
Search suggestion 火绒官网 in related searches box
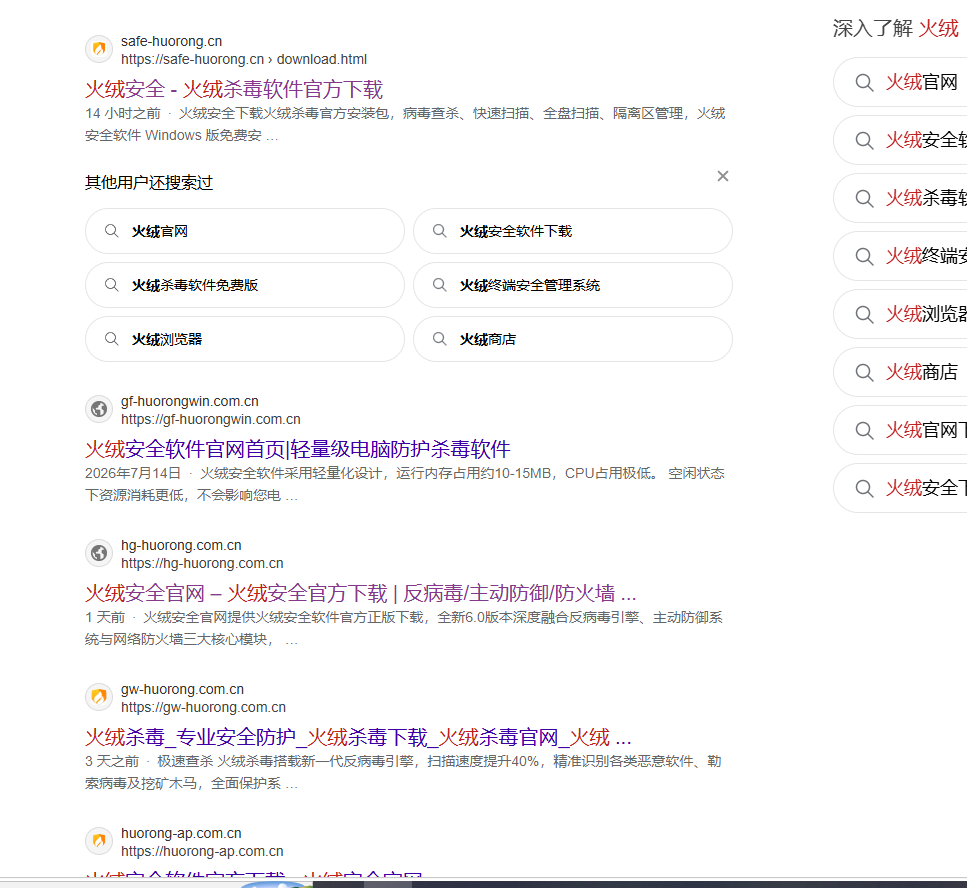click(x=245, y=231)
